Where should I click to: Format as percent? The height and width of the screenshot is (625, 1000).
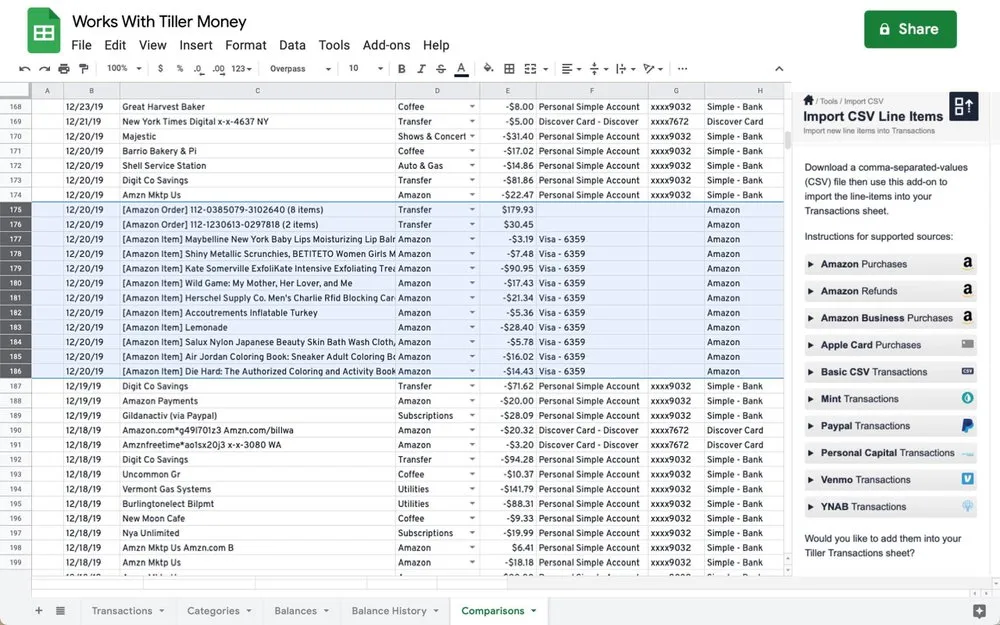180,69
